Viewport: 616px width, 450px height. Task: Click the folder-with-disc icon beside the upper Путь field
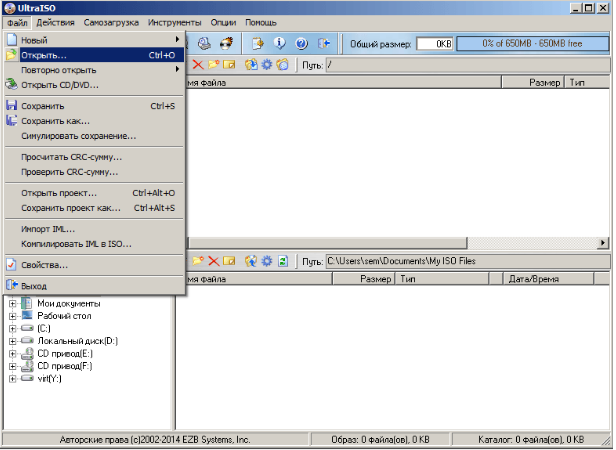click(x=282, y=65)
